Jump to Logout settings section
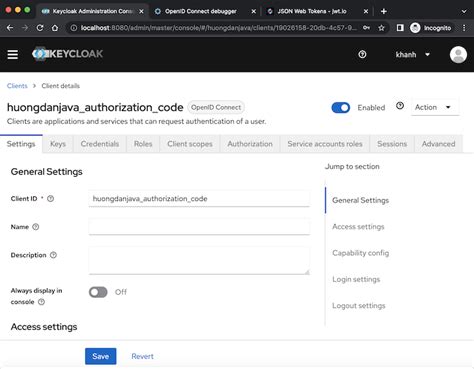Image resolution: width=474 pixels, height=369 pixels. (x=359, y=306)
